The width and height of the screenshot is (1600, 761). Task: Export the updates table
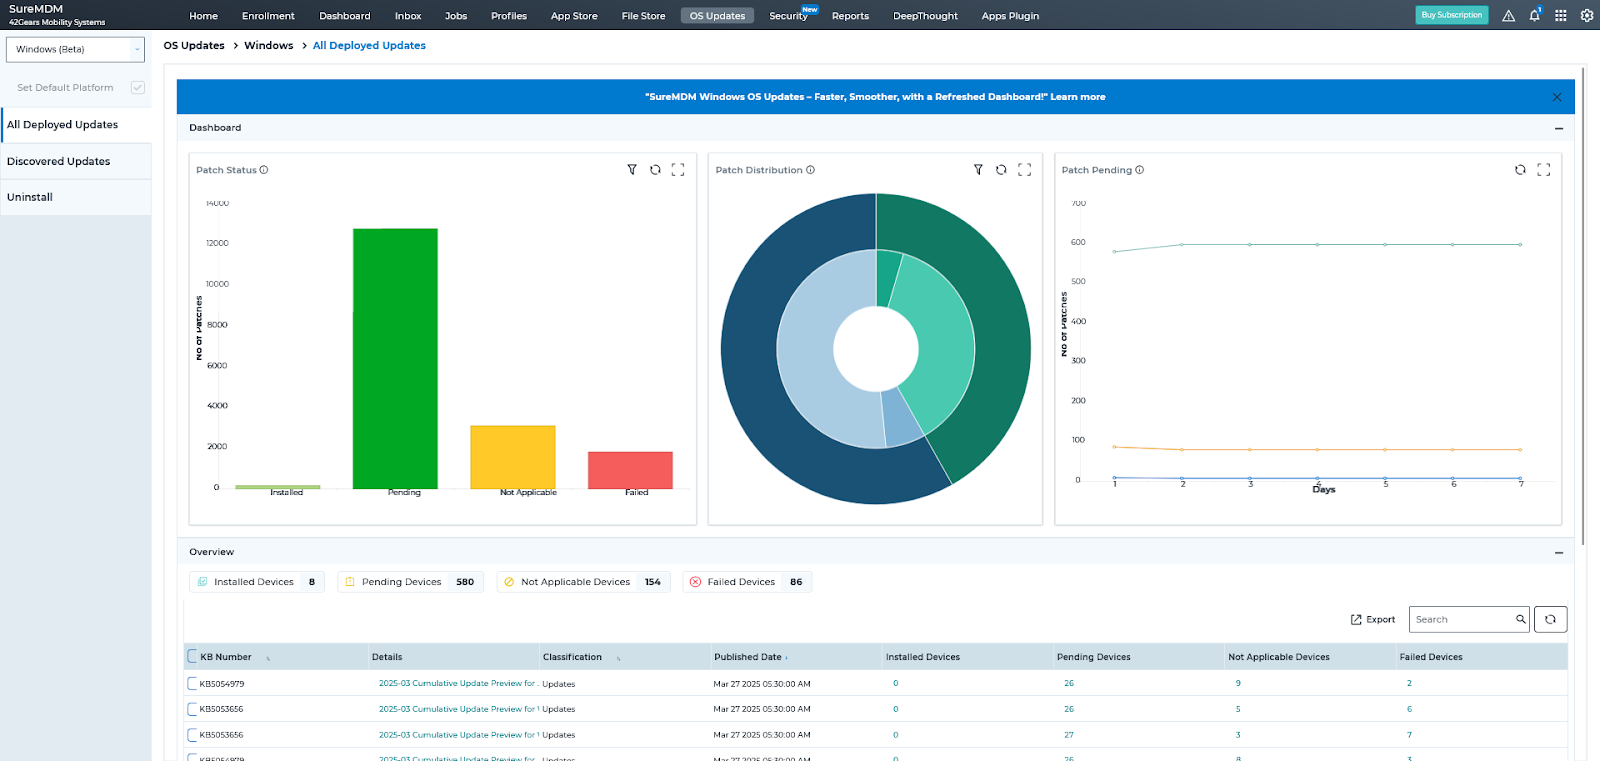(1373, 620)
